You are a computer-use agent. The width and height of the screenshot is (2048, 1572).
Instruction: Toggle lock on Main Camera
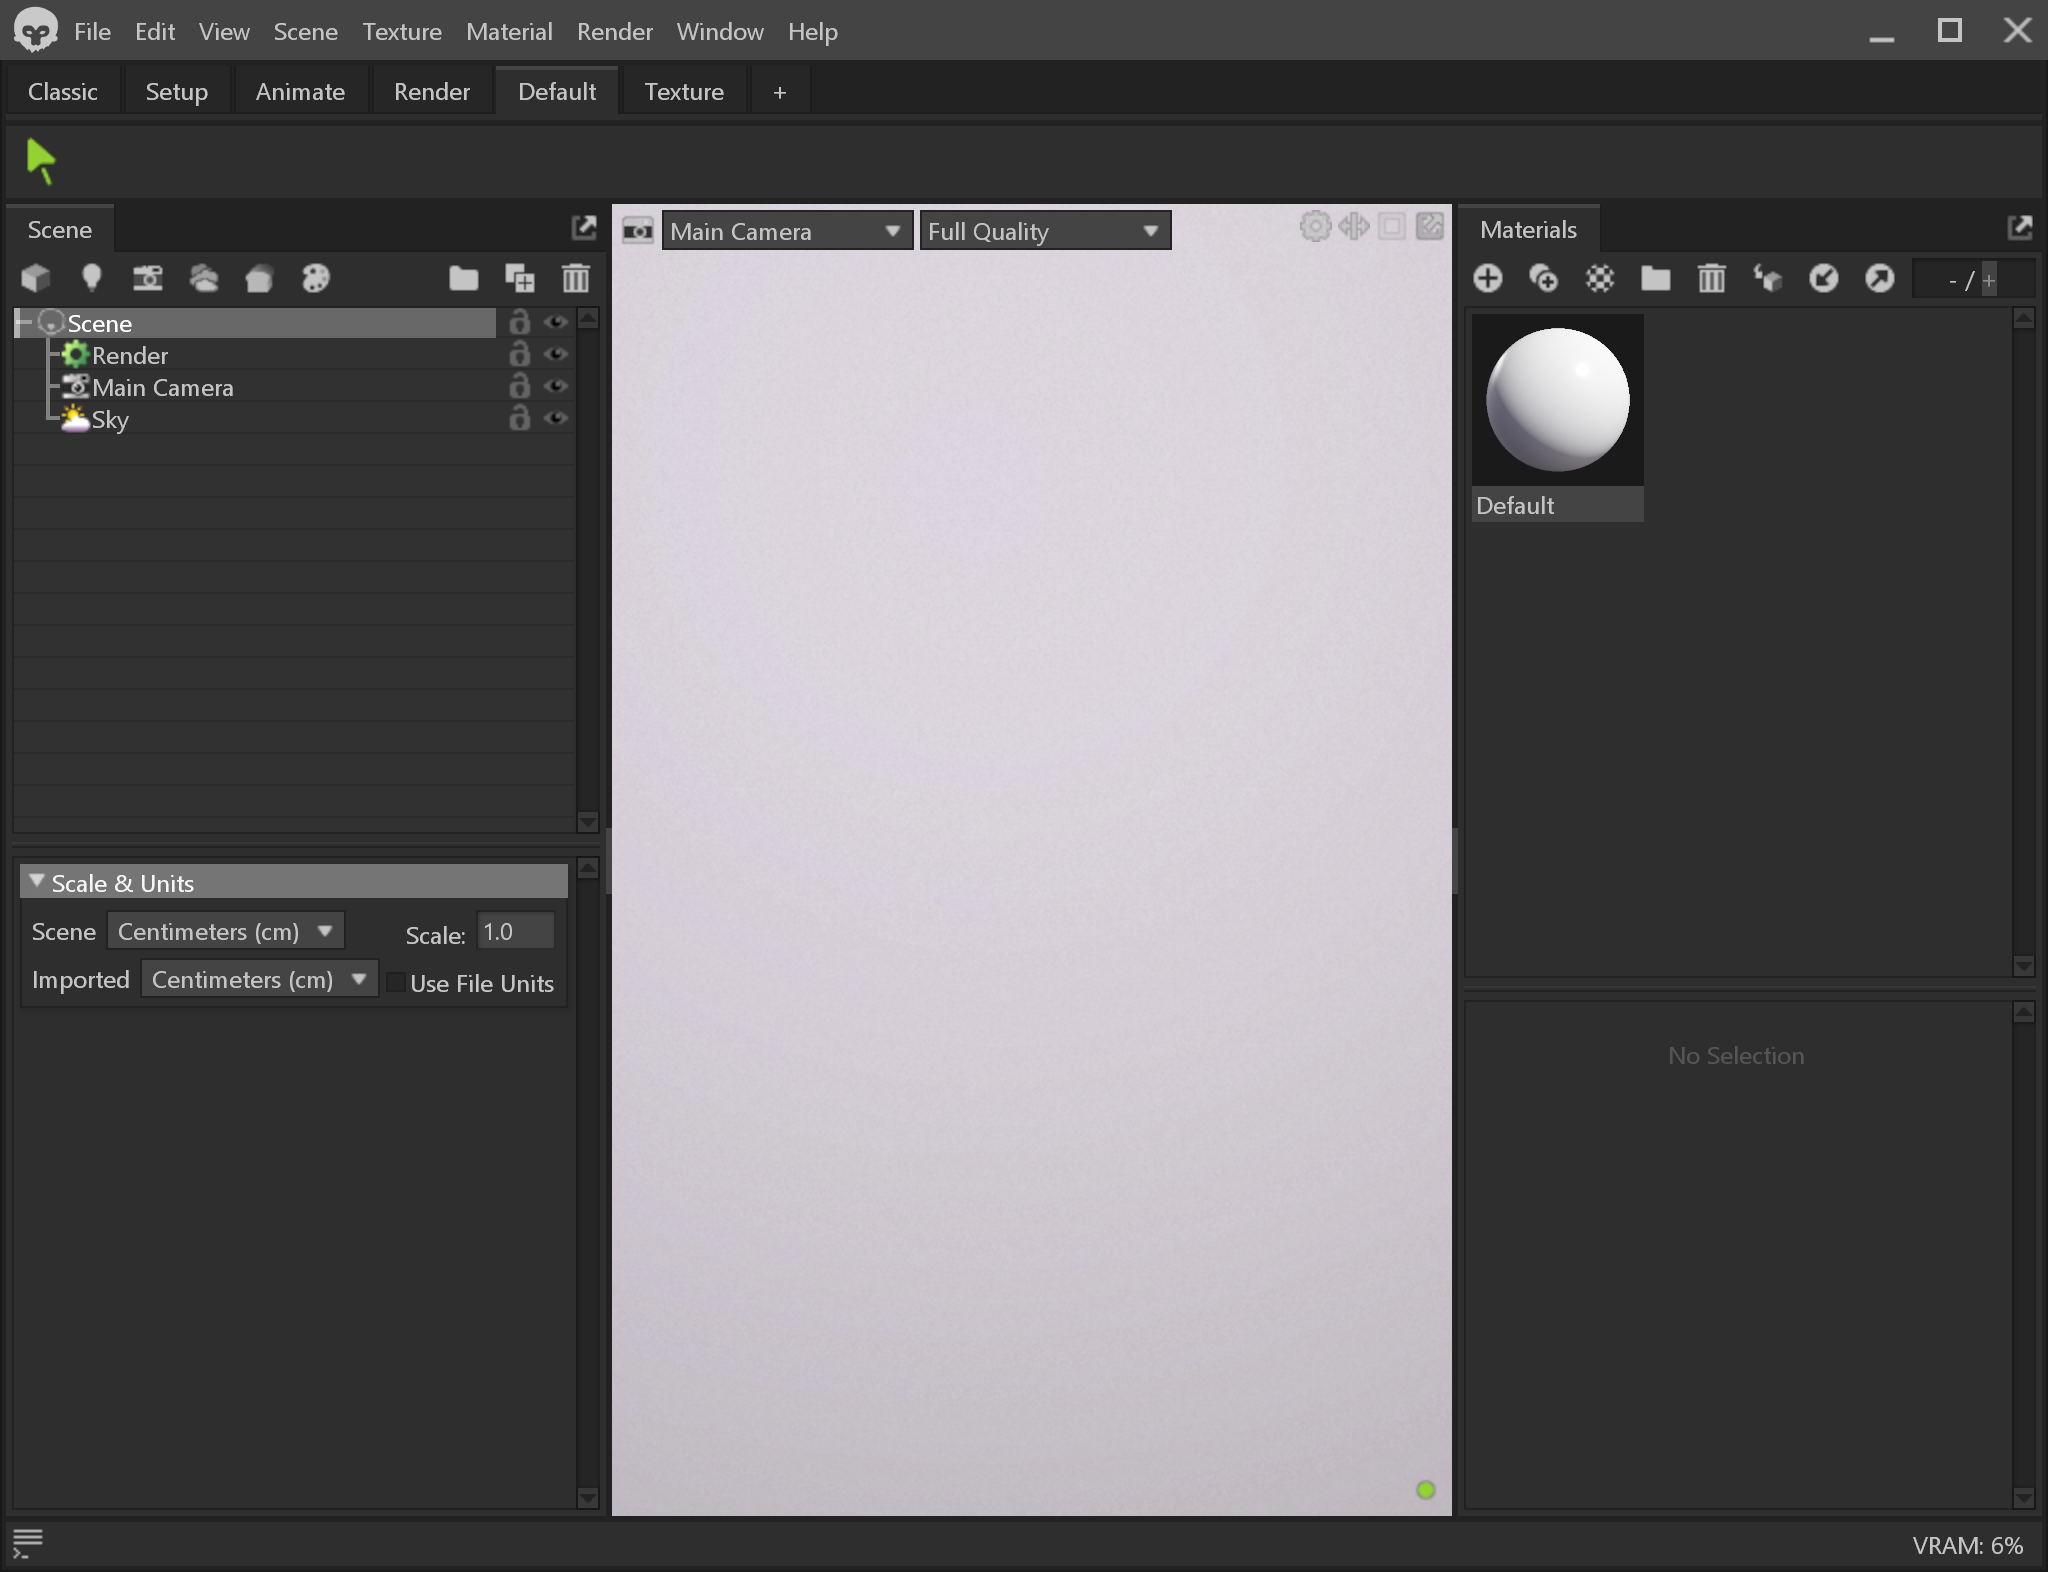click(x=519, y=387)
